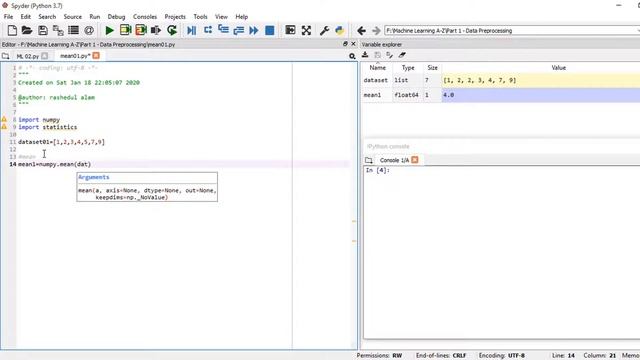Select the dataset variable row
640x360 pixels.
coord(501,80)
